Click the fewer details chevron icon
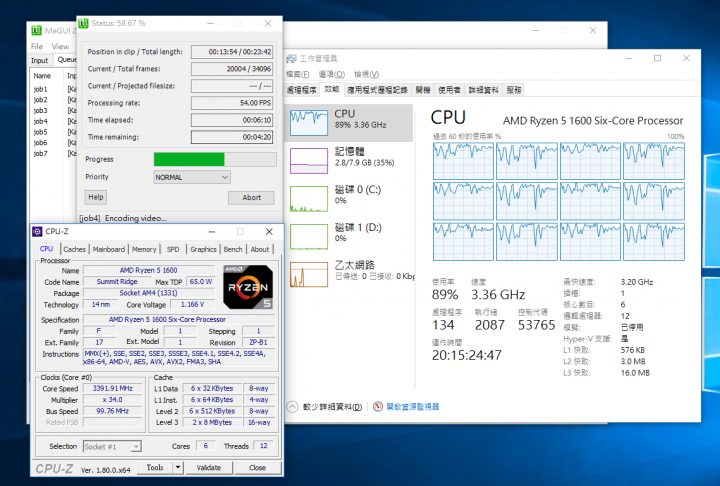 (292, 407)
